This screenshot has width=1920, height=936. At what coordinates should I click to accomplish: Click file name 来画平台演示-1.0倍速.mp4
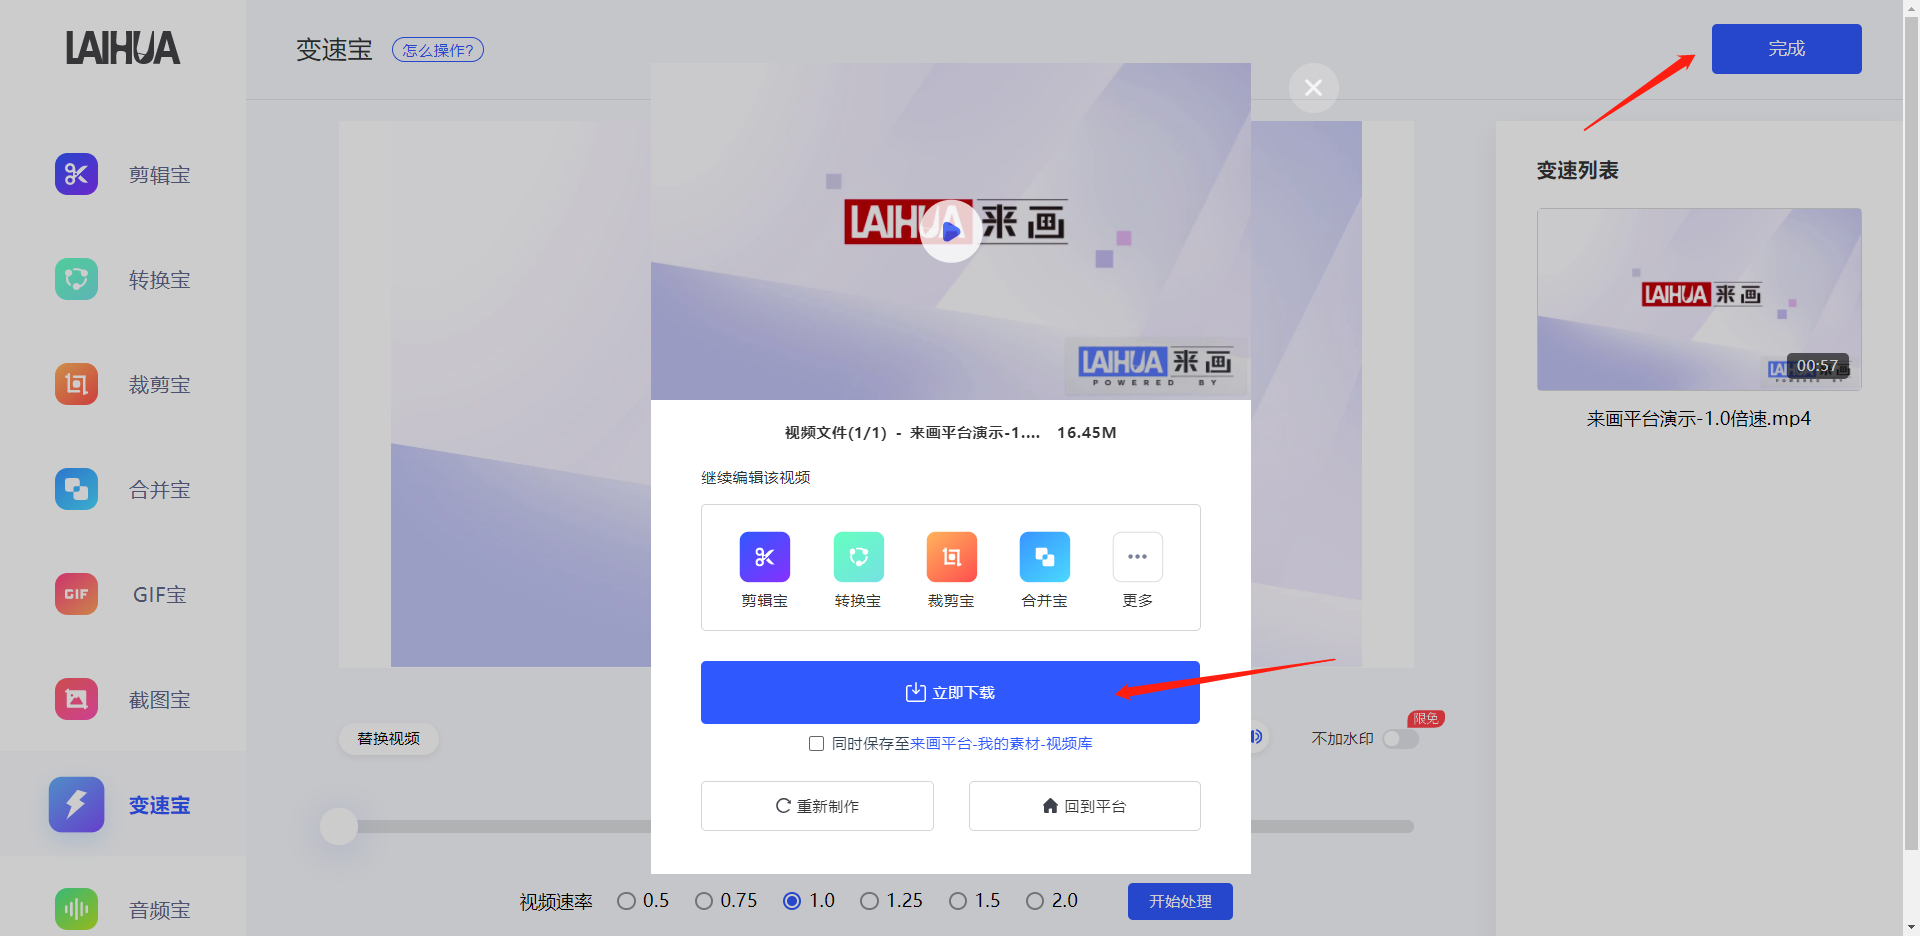(x=1699, y=419)
